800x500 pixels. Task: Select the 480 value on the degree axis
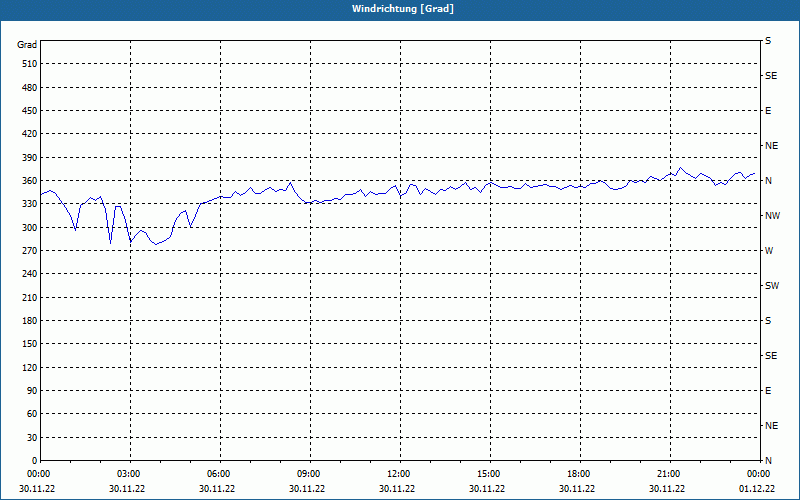tap(30, 87)
